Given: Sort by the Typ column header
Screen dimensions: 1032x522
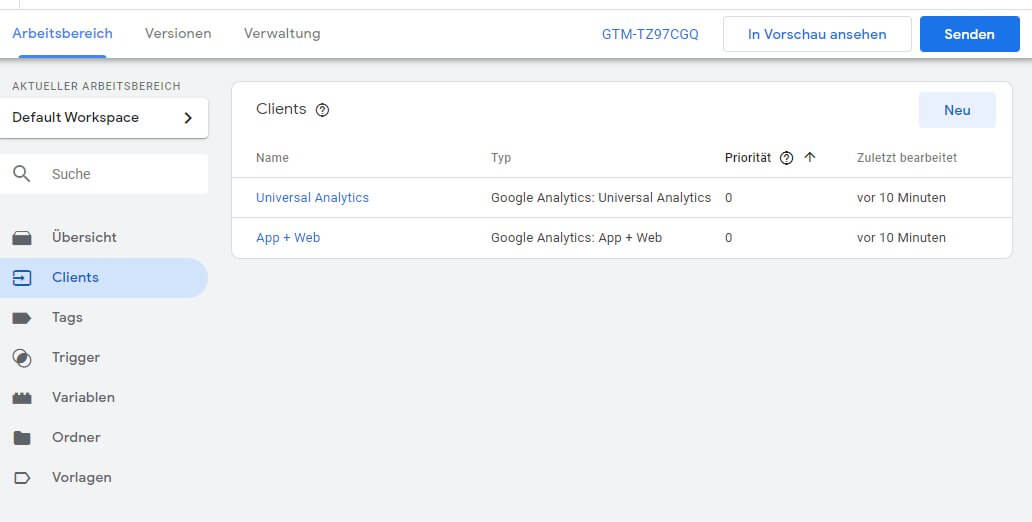Looking at the screenshot, I should [501, 158].
